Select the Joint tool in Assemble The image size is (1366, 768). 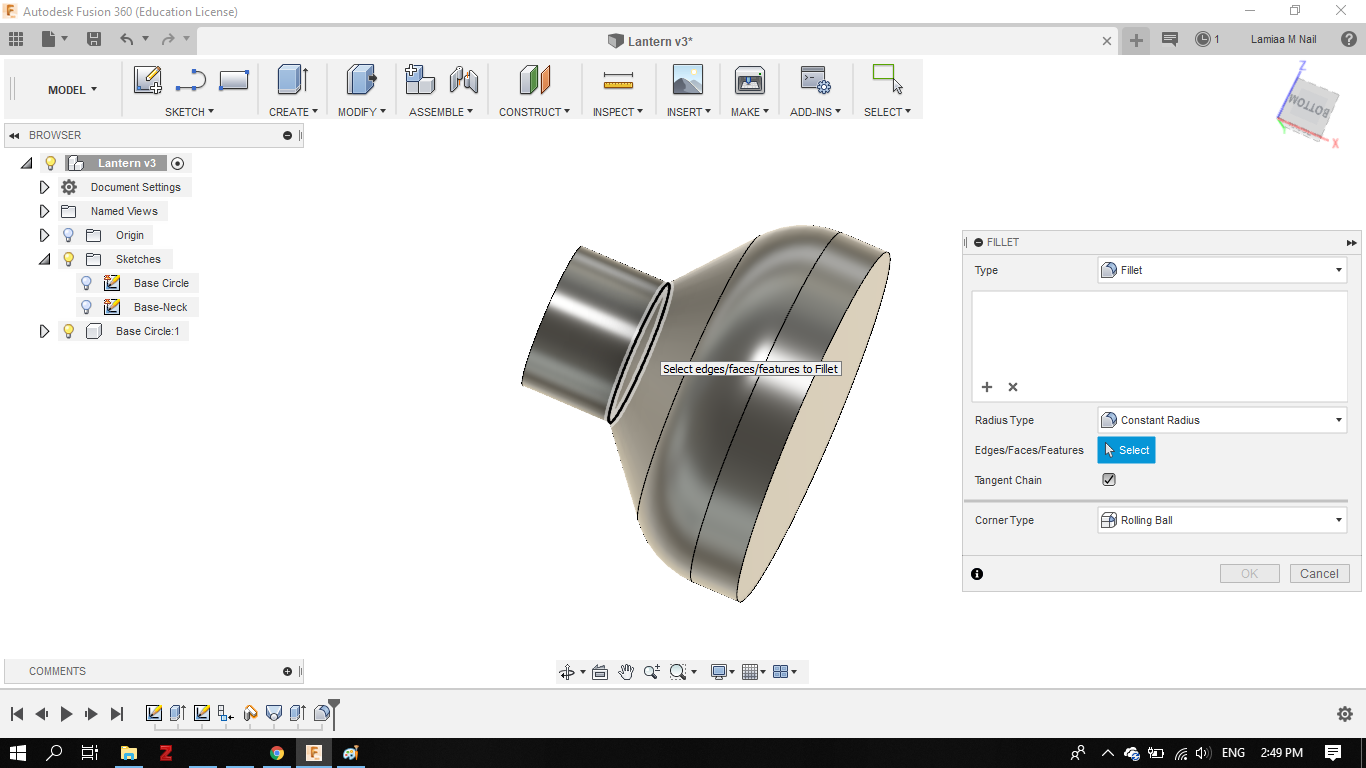point(464,80)
